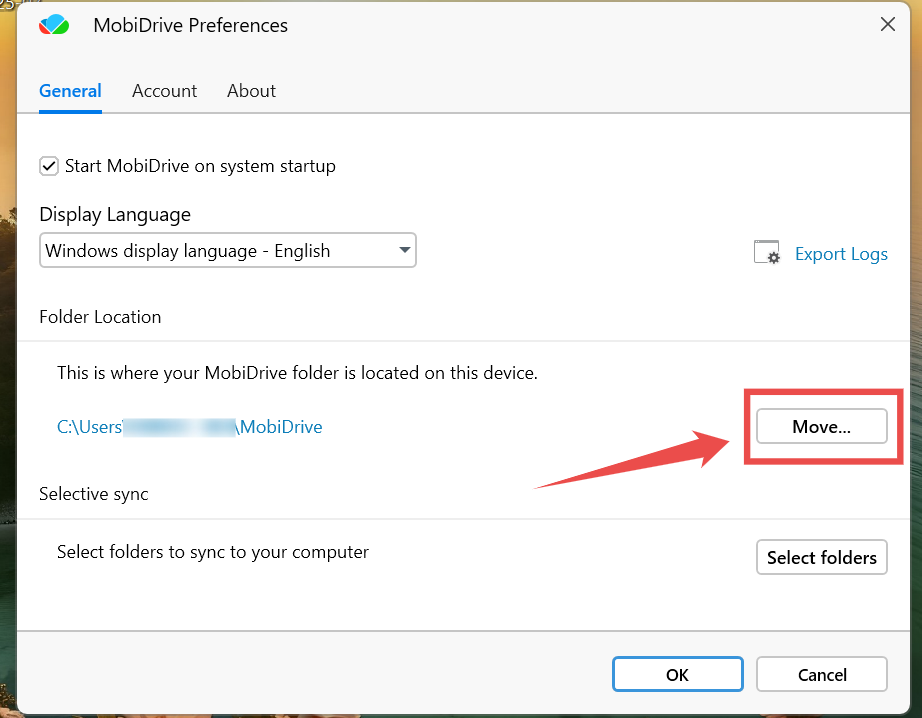Click the Folder Location section heading
Viewport: 922px width, 718px height.
click(x=100, y=317)
